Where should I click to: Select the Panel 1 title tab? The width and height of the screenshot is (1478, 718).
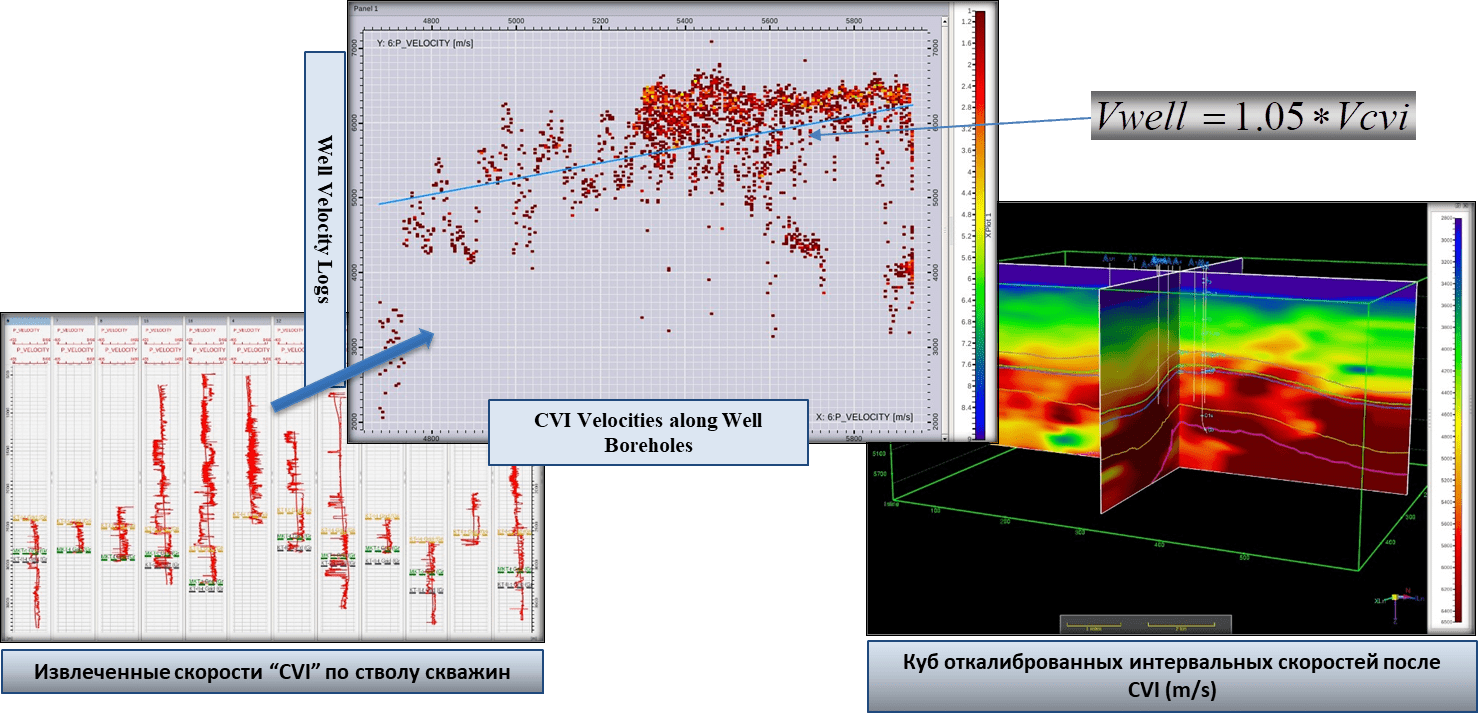(x=368, y=7)
